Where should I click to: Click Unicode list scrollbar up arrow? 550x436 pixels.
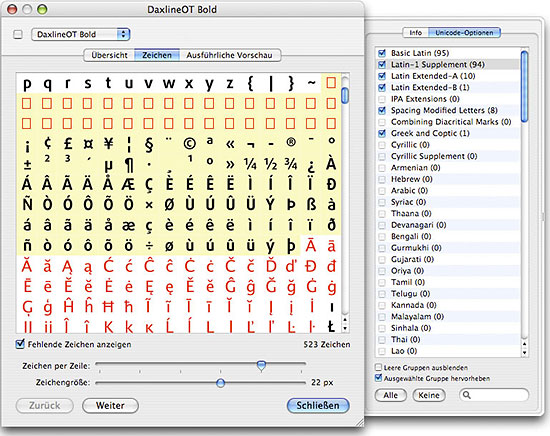tap(524, 344)
